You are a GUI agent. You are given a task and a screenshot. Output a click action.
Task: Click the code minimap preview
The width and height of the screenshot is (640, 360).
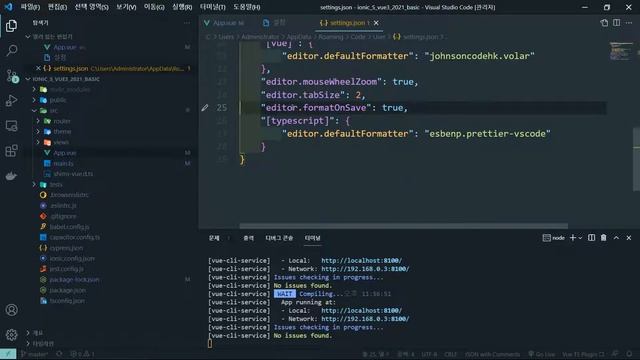point(621,52)
